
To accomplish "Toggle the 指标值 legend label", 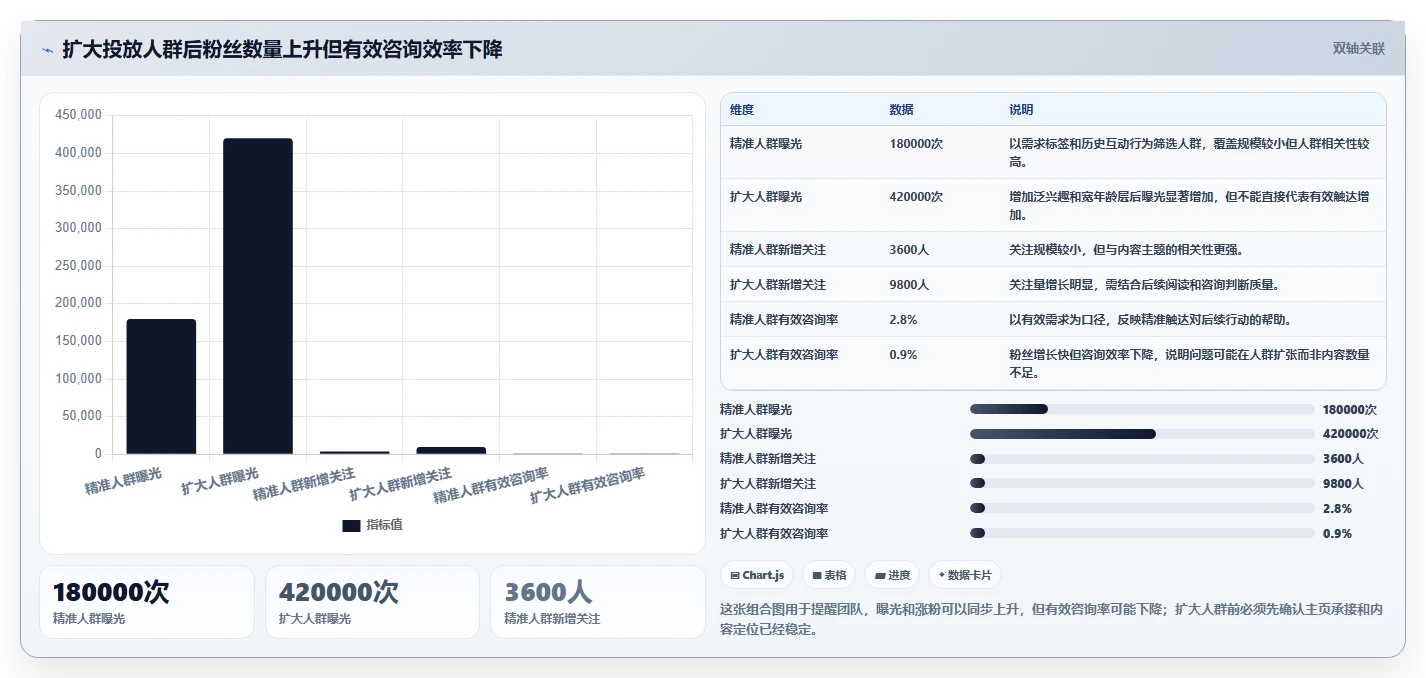I will (384, 525).
